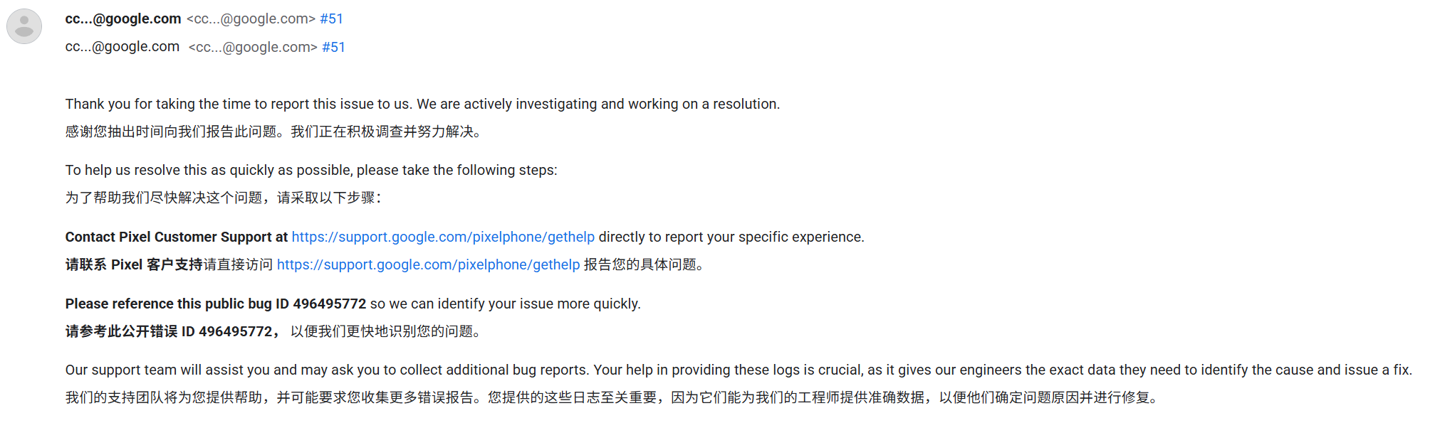Click the sender's avatar icon

pyautogui.click(x=24, y=26)
